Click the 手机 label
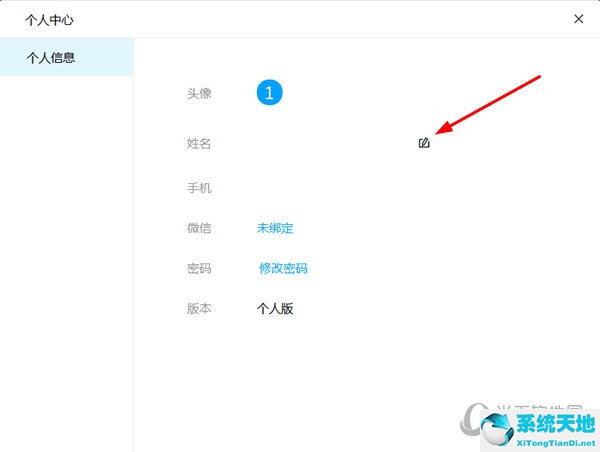Screen dimensions: 600x452 coord(199,188)
